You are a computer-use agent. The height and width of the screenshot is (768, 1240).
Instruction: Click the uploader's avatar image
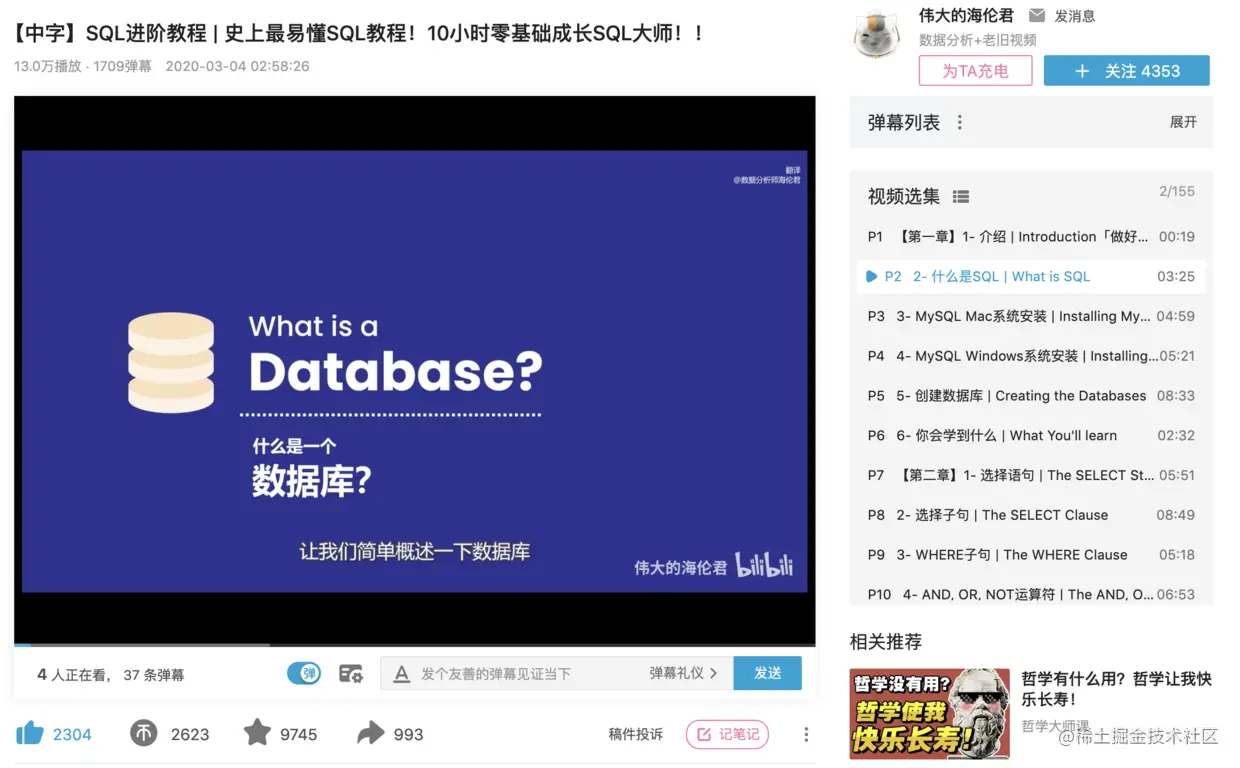(x=877, y=35)
